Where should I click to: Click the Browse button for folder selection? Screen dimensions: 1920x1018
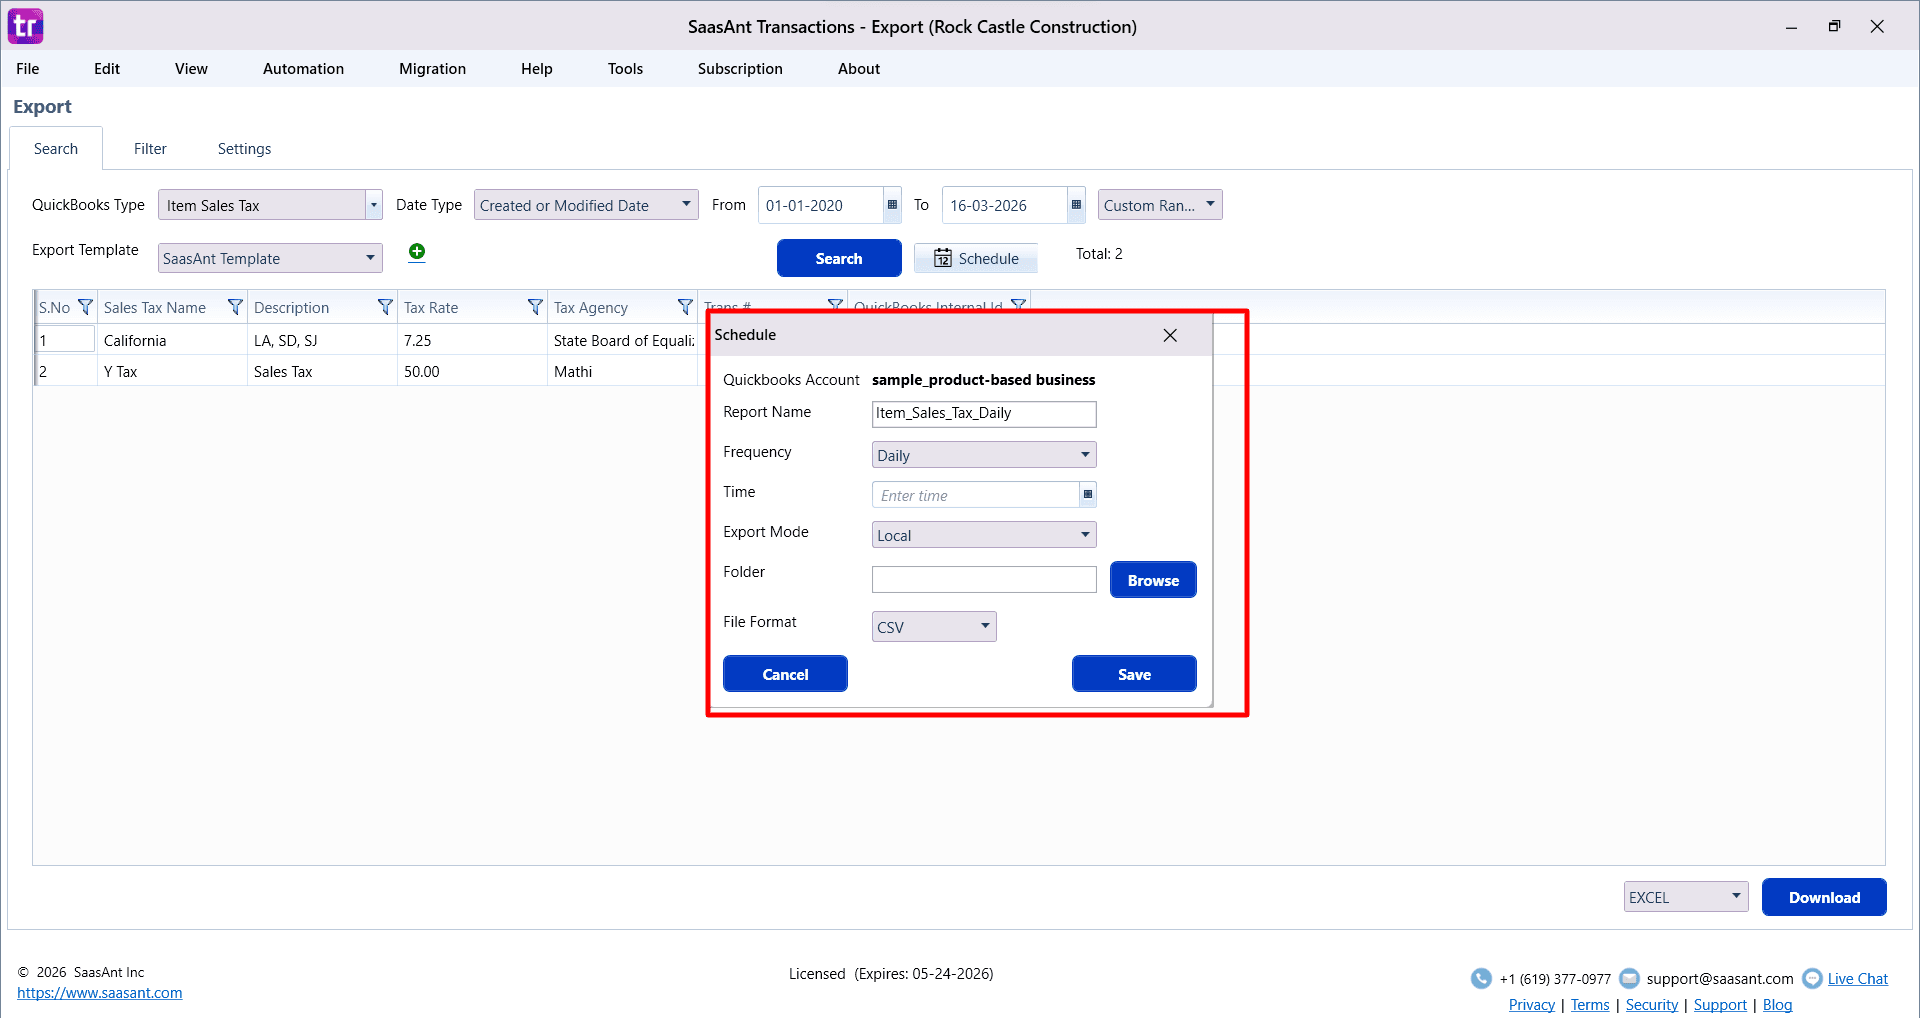(x=1152, y=580)
